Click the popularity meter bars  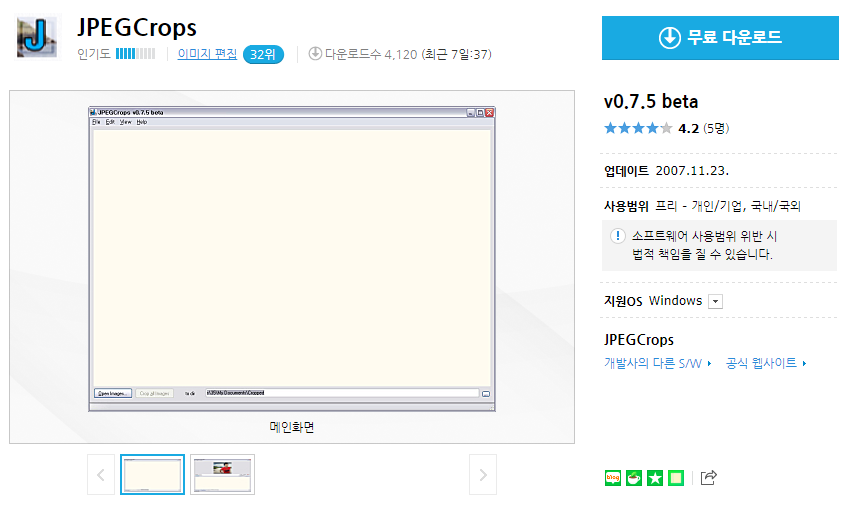[136, 53]
